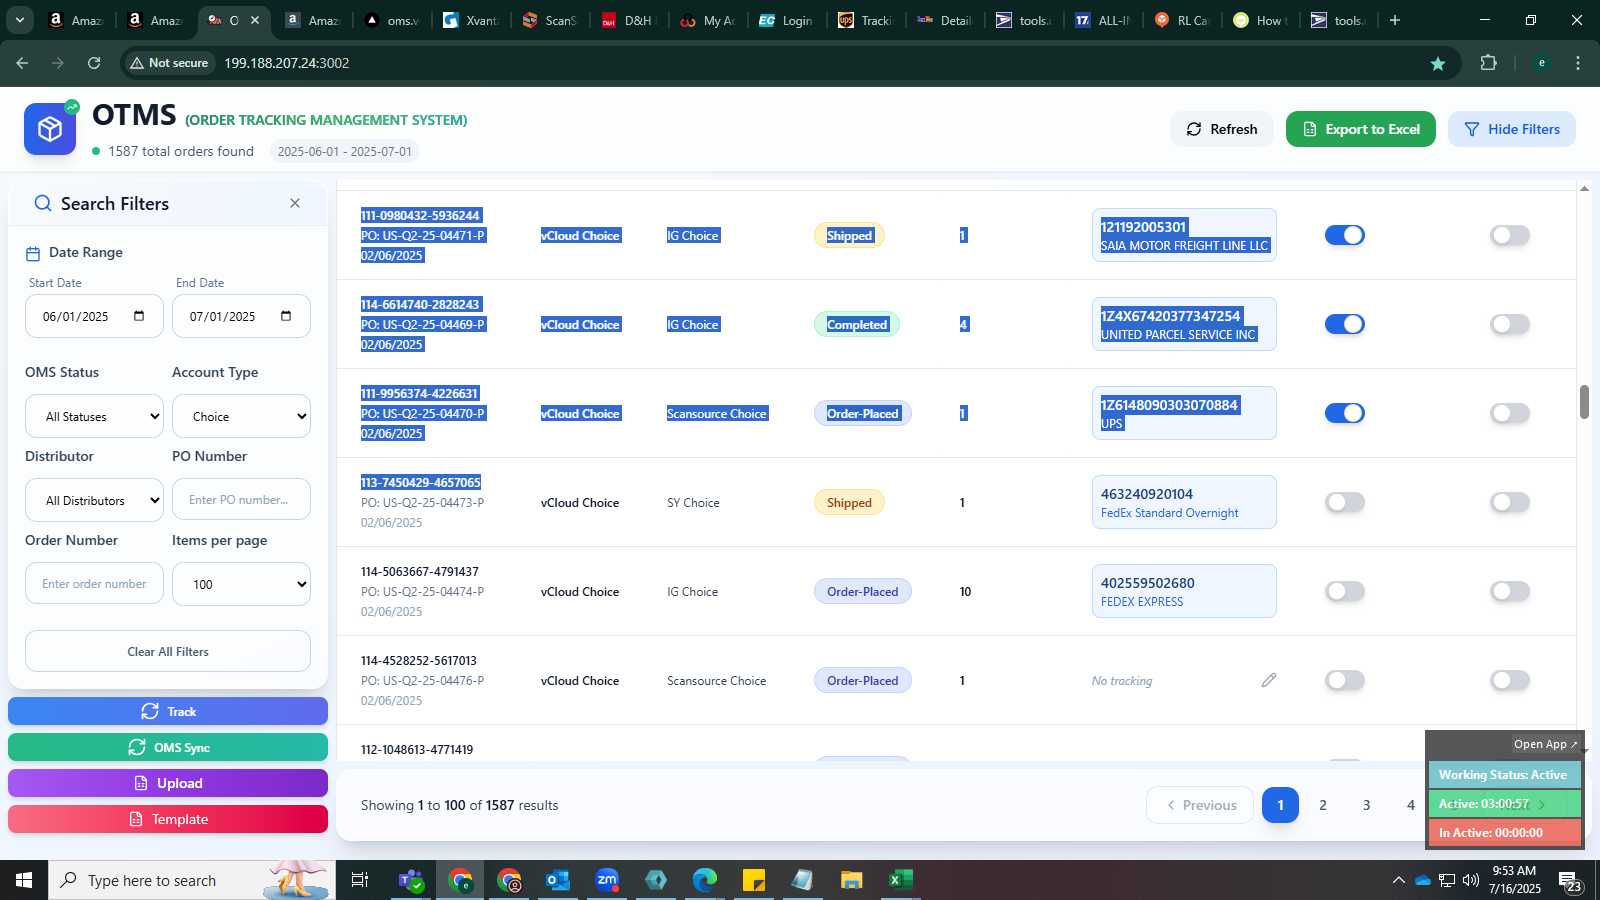
Task: Click the Template button
Action: coord(168,819)
